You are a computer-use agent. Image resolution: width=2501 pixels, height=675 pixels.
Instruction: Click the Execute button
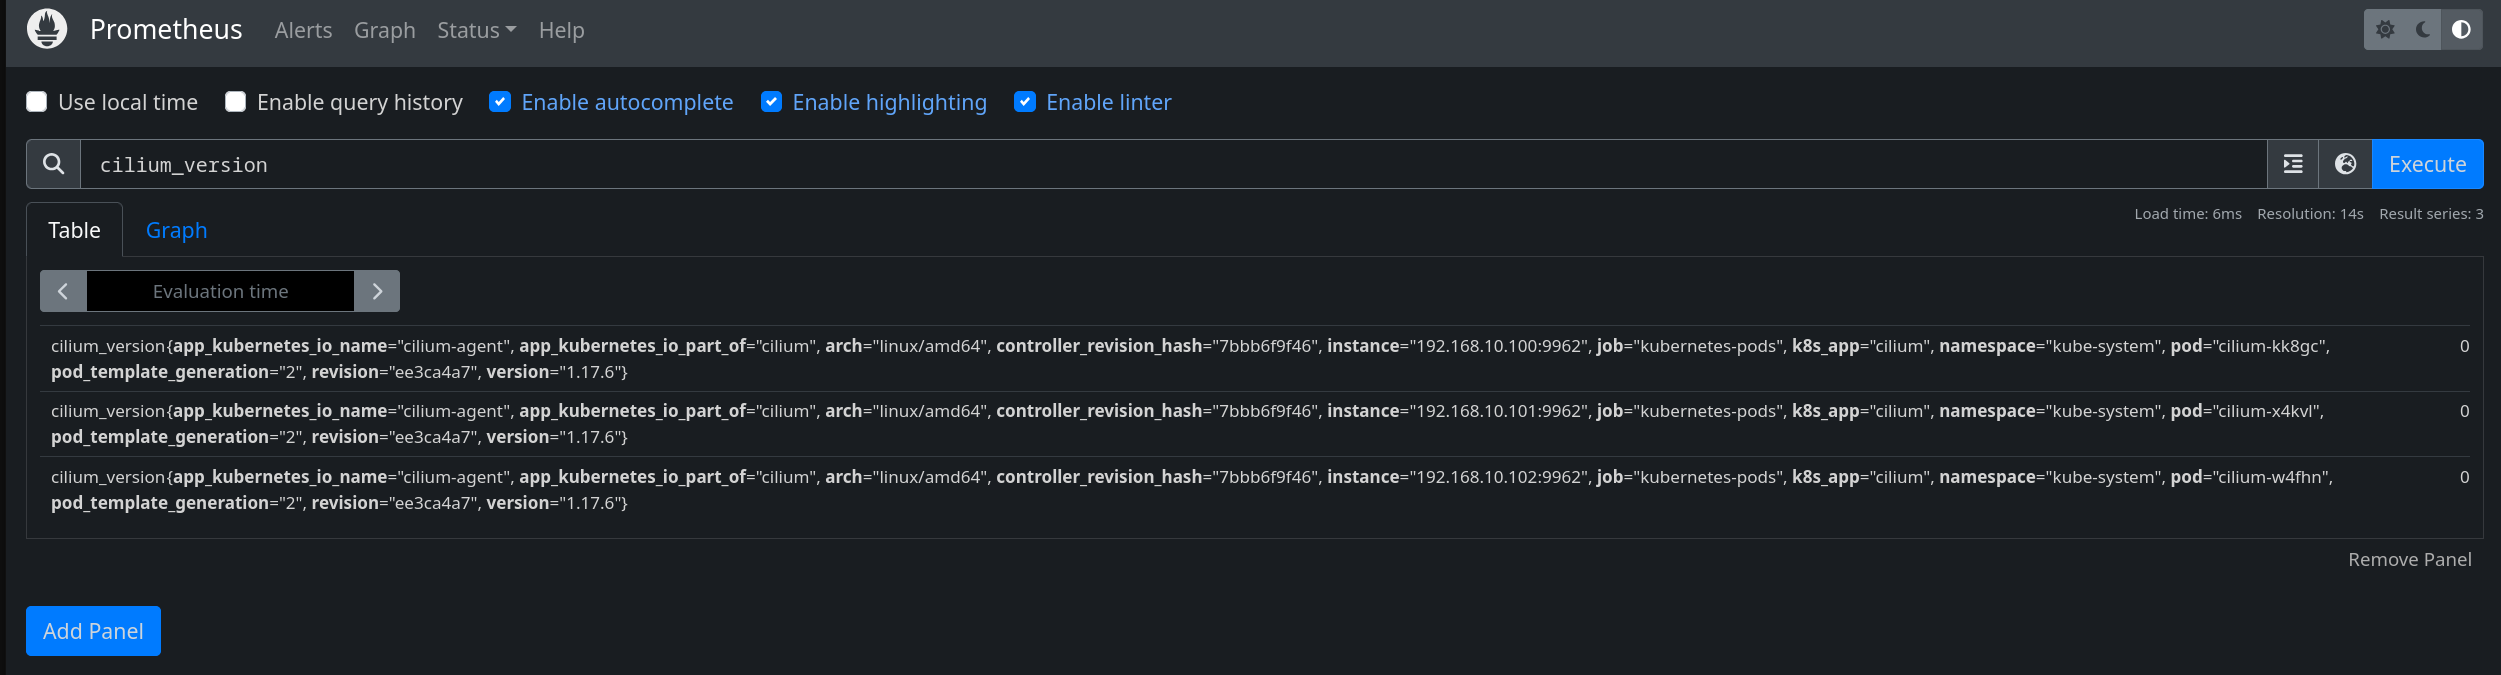pyautogui.click(x=2427, y=164)
